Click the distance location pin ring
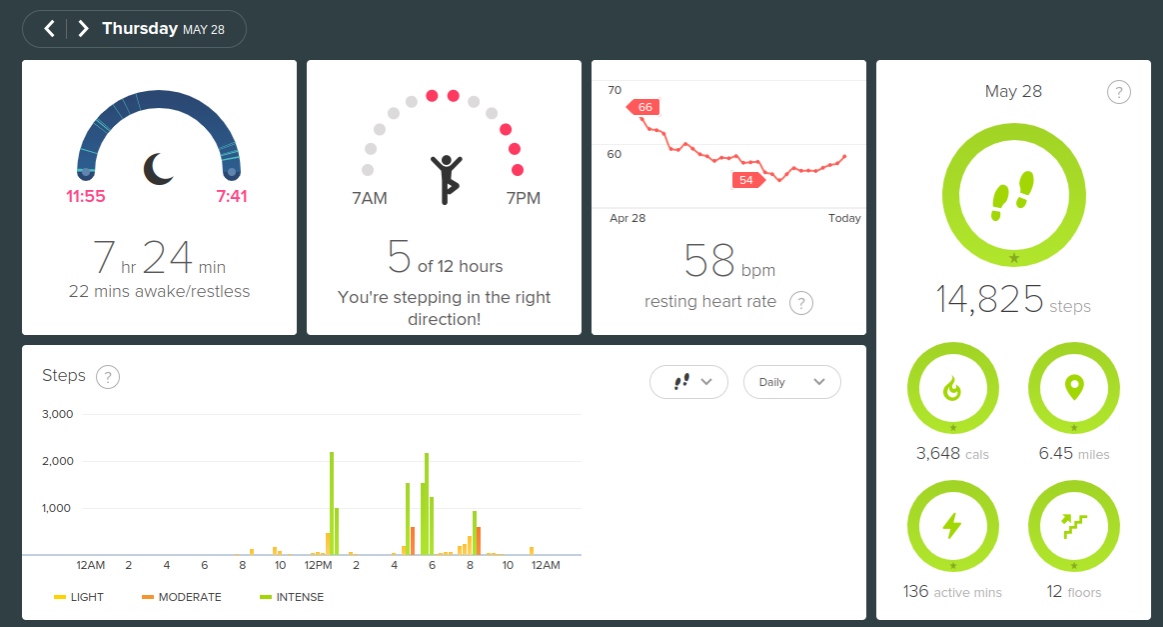This screenshot has height=627, width=1163. [x=1073, y=388]
